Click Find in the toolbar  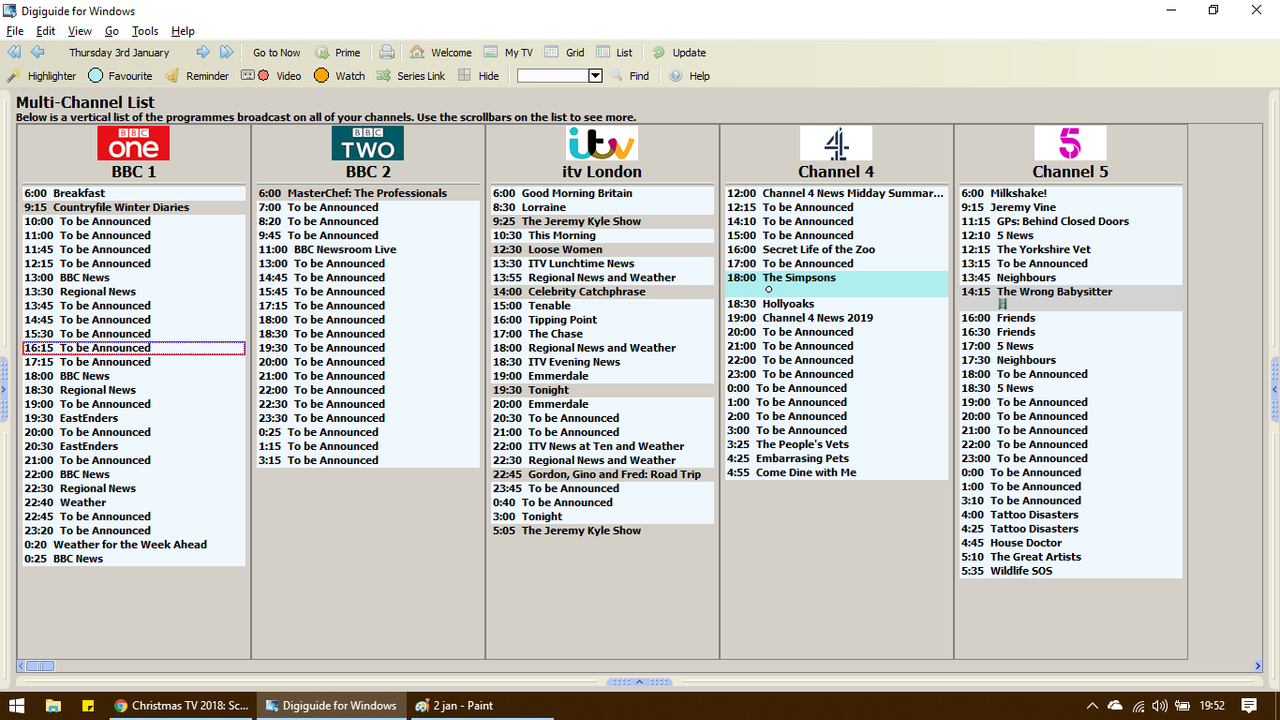[630, 76]
